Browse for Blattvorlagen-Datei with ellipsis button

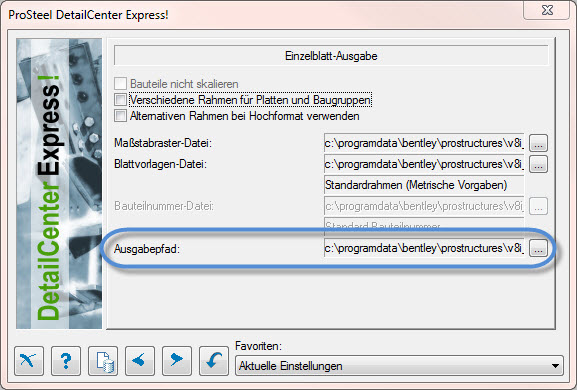pos(538,164)
